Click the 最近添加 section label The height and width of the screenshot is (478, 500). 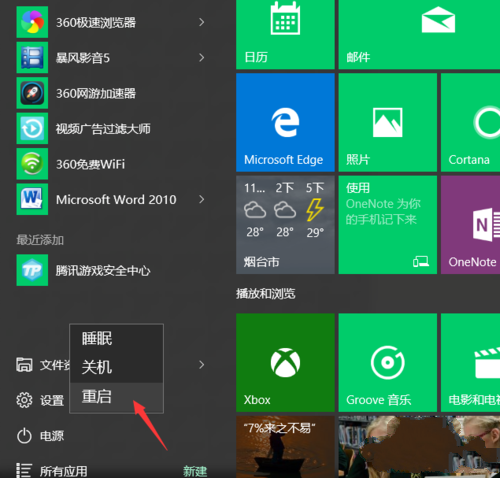click(40, 240)
